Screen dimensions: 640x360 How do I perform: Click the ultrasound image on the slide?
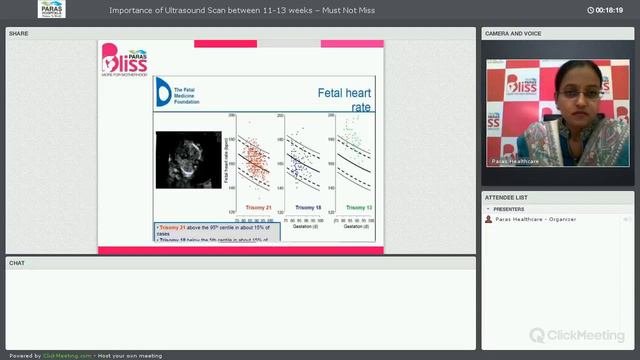[x=189, y=160]
